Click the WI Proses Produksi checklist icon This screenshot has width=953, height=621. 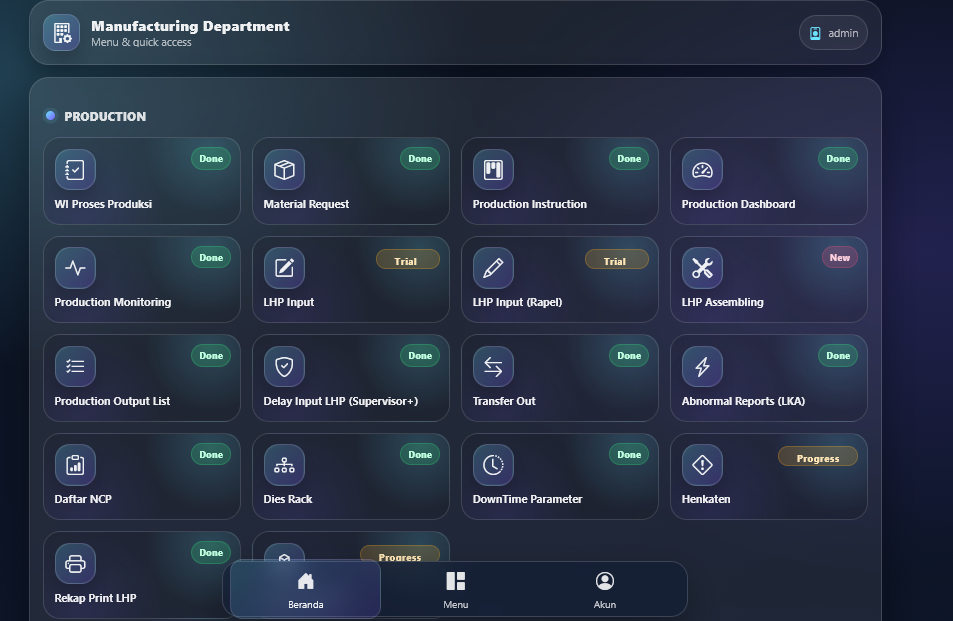75,170
